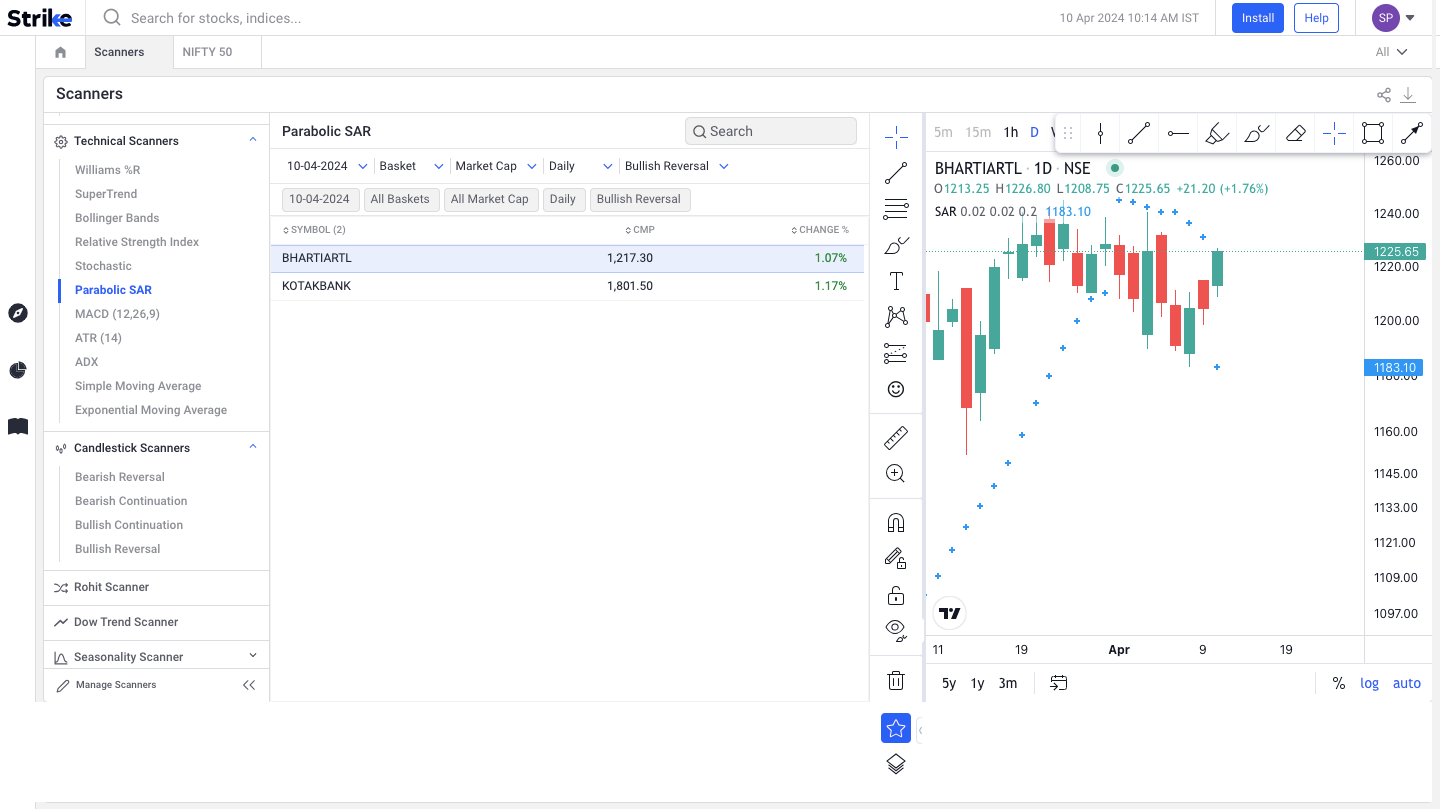The height and width of the screenshot is (809, 1440).
Task: Click the TradingView logo on chart
Action: (x=950, y=613)
